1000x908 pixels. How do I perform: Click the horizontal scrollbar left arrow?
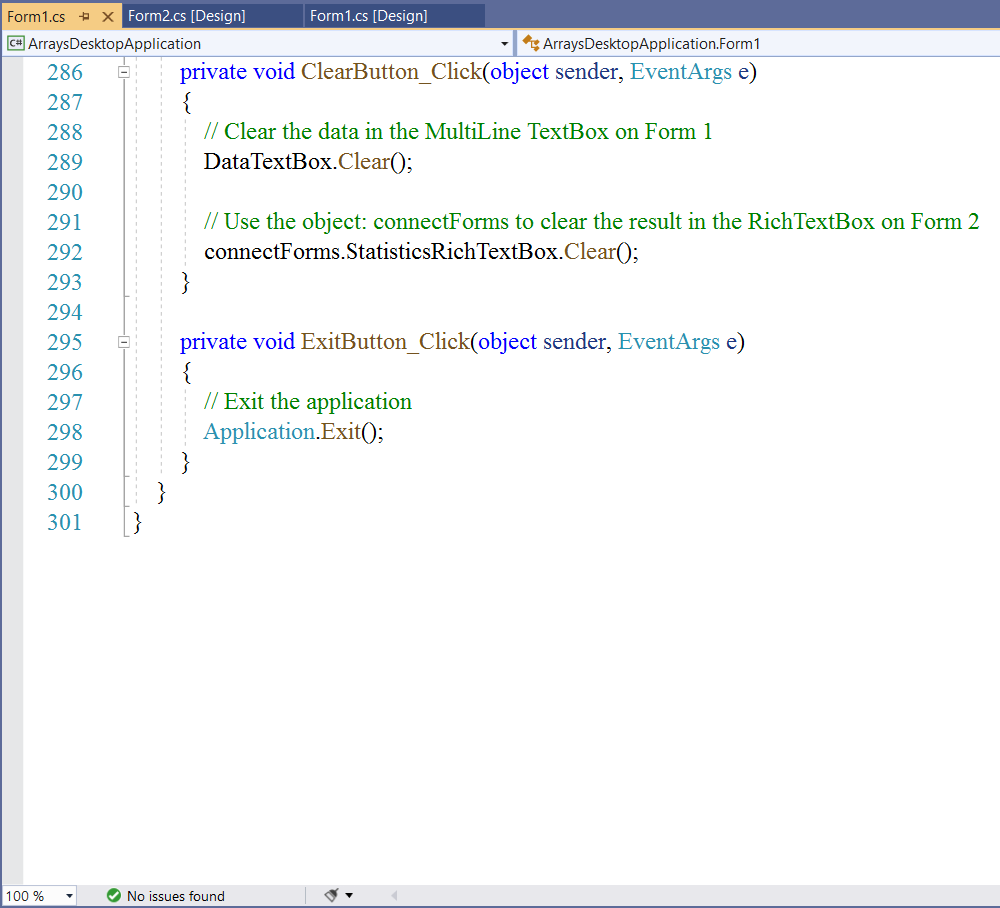[x=394, y=895]
